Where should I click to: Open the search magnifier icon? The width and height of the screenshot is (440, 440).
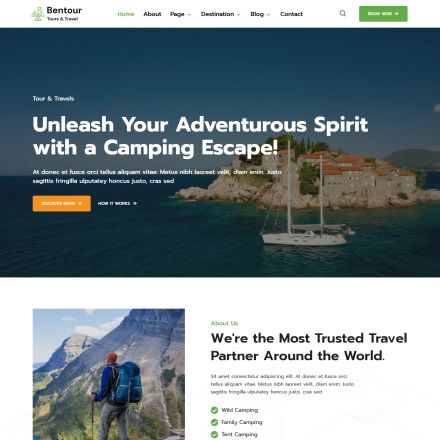[343, 13]
